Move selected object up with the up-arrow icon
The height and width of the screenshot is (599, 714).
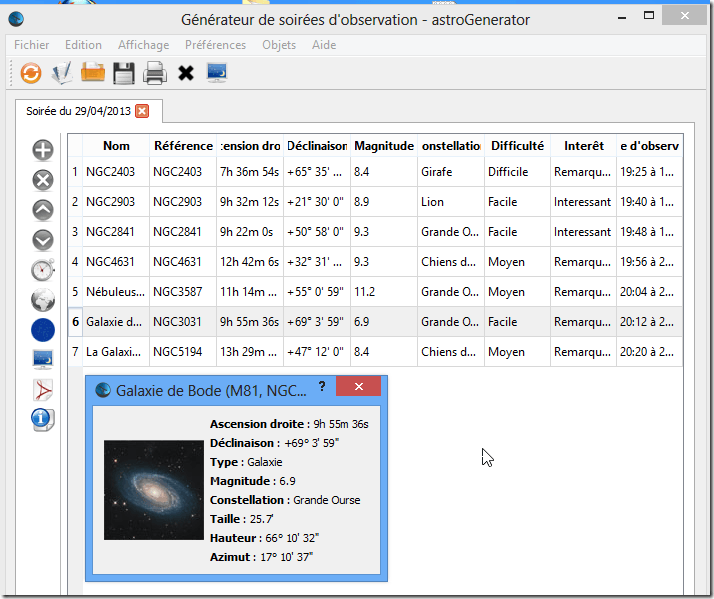[43, 210]
